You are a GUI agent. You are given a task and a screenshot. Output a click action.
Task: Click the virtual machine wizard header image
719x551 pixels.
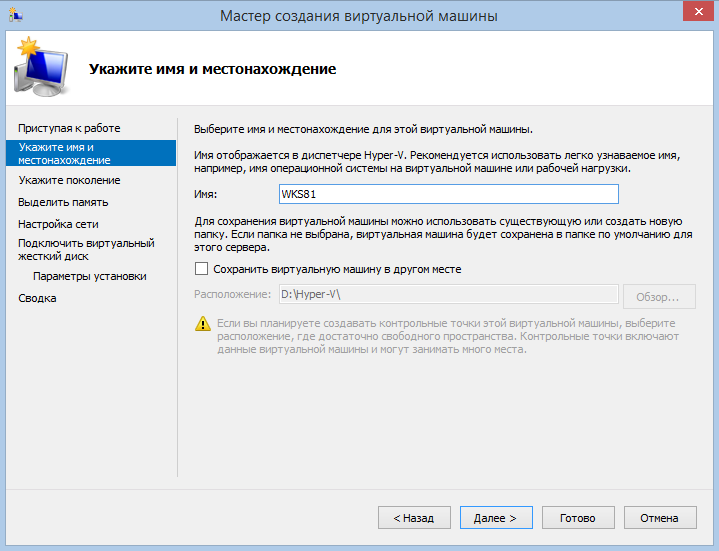tap(40, 66)
